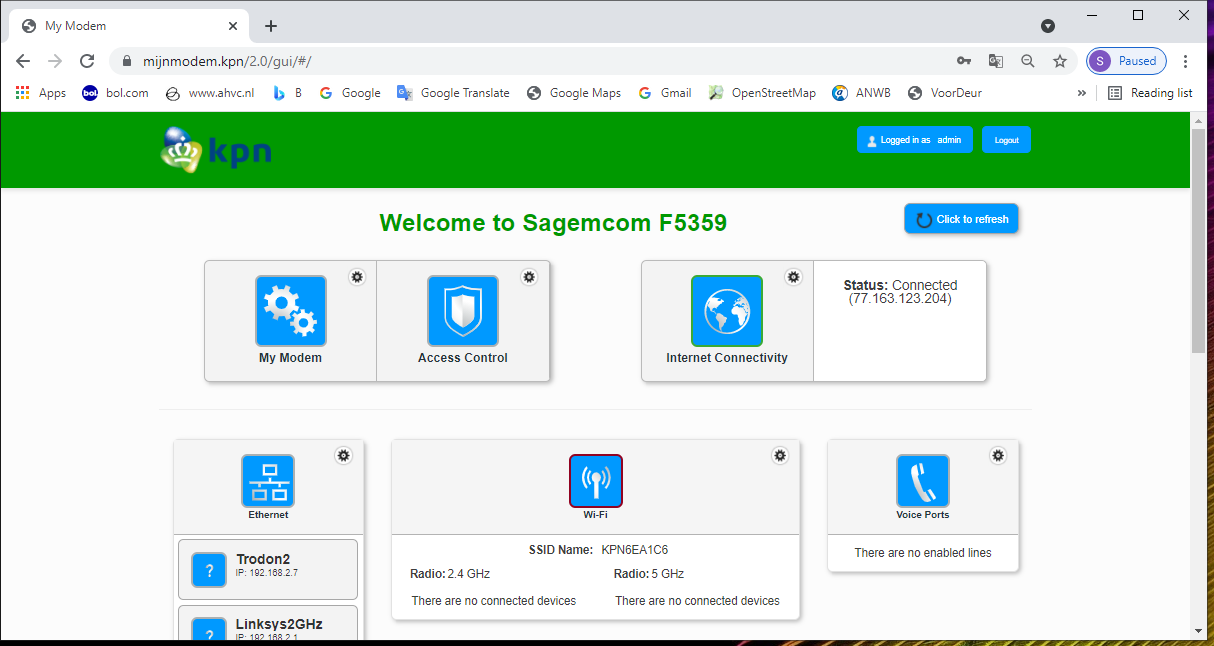The height and width of the screenshot is (646, 1214).
Task: Open the tab search dropdown arrow
Action: pos(1048,26)
